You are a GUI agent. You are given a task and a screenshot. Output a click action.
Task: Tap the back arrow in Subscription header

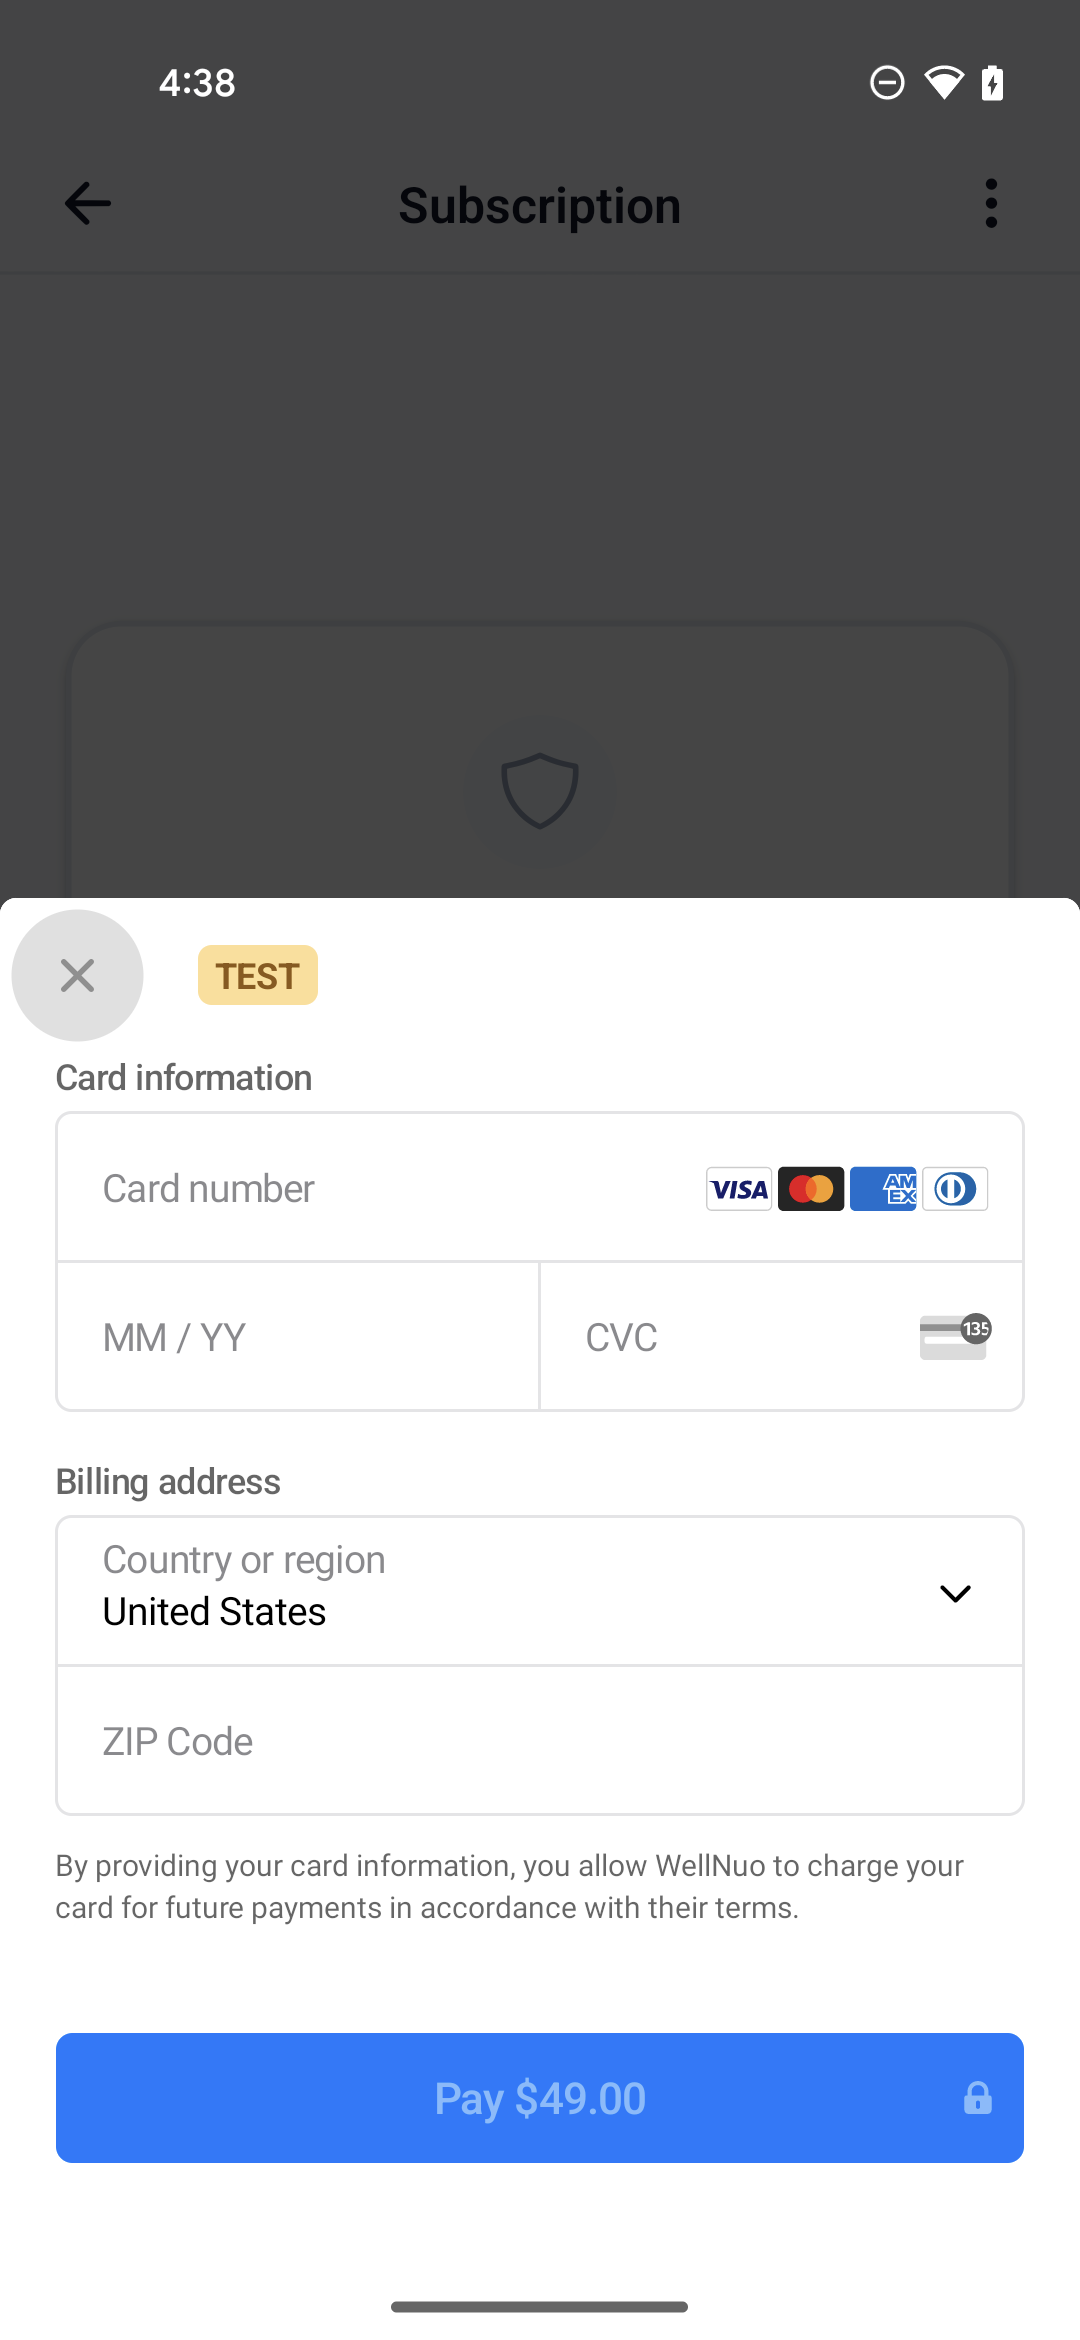click(x=87, y=204)
